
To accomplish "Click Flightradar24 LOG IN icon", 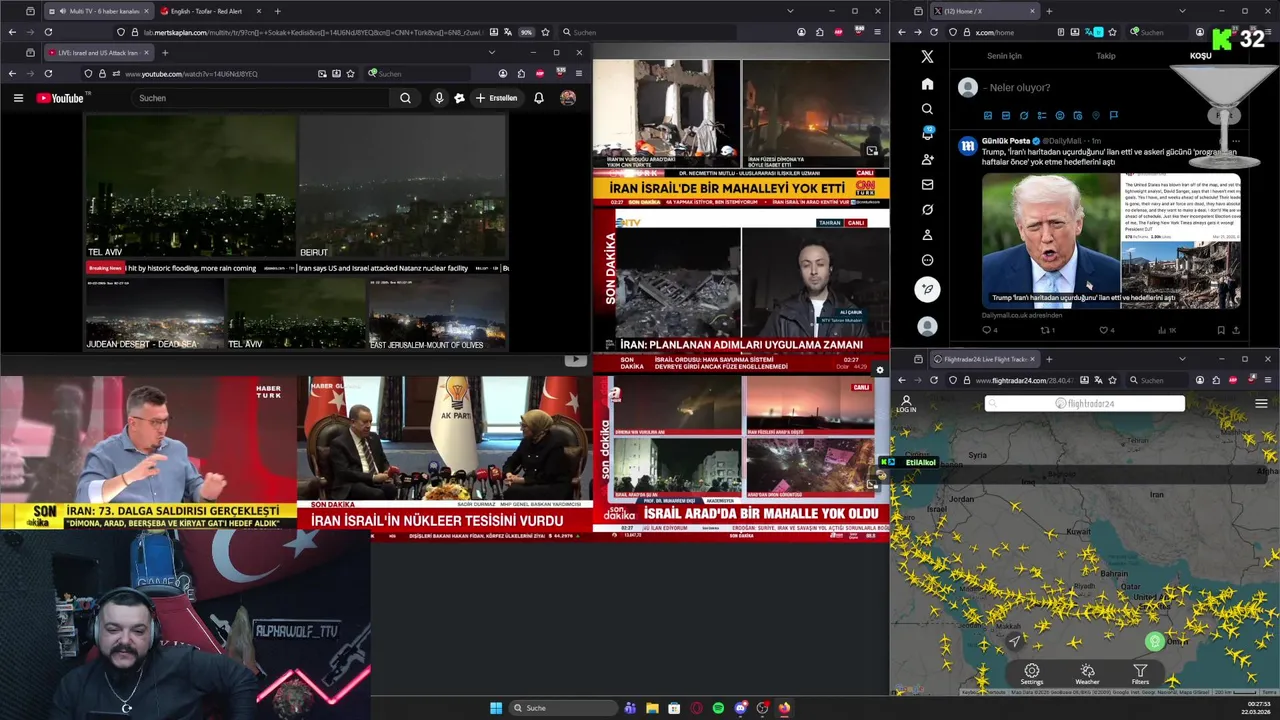I will pos(906,404).
